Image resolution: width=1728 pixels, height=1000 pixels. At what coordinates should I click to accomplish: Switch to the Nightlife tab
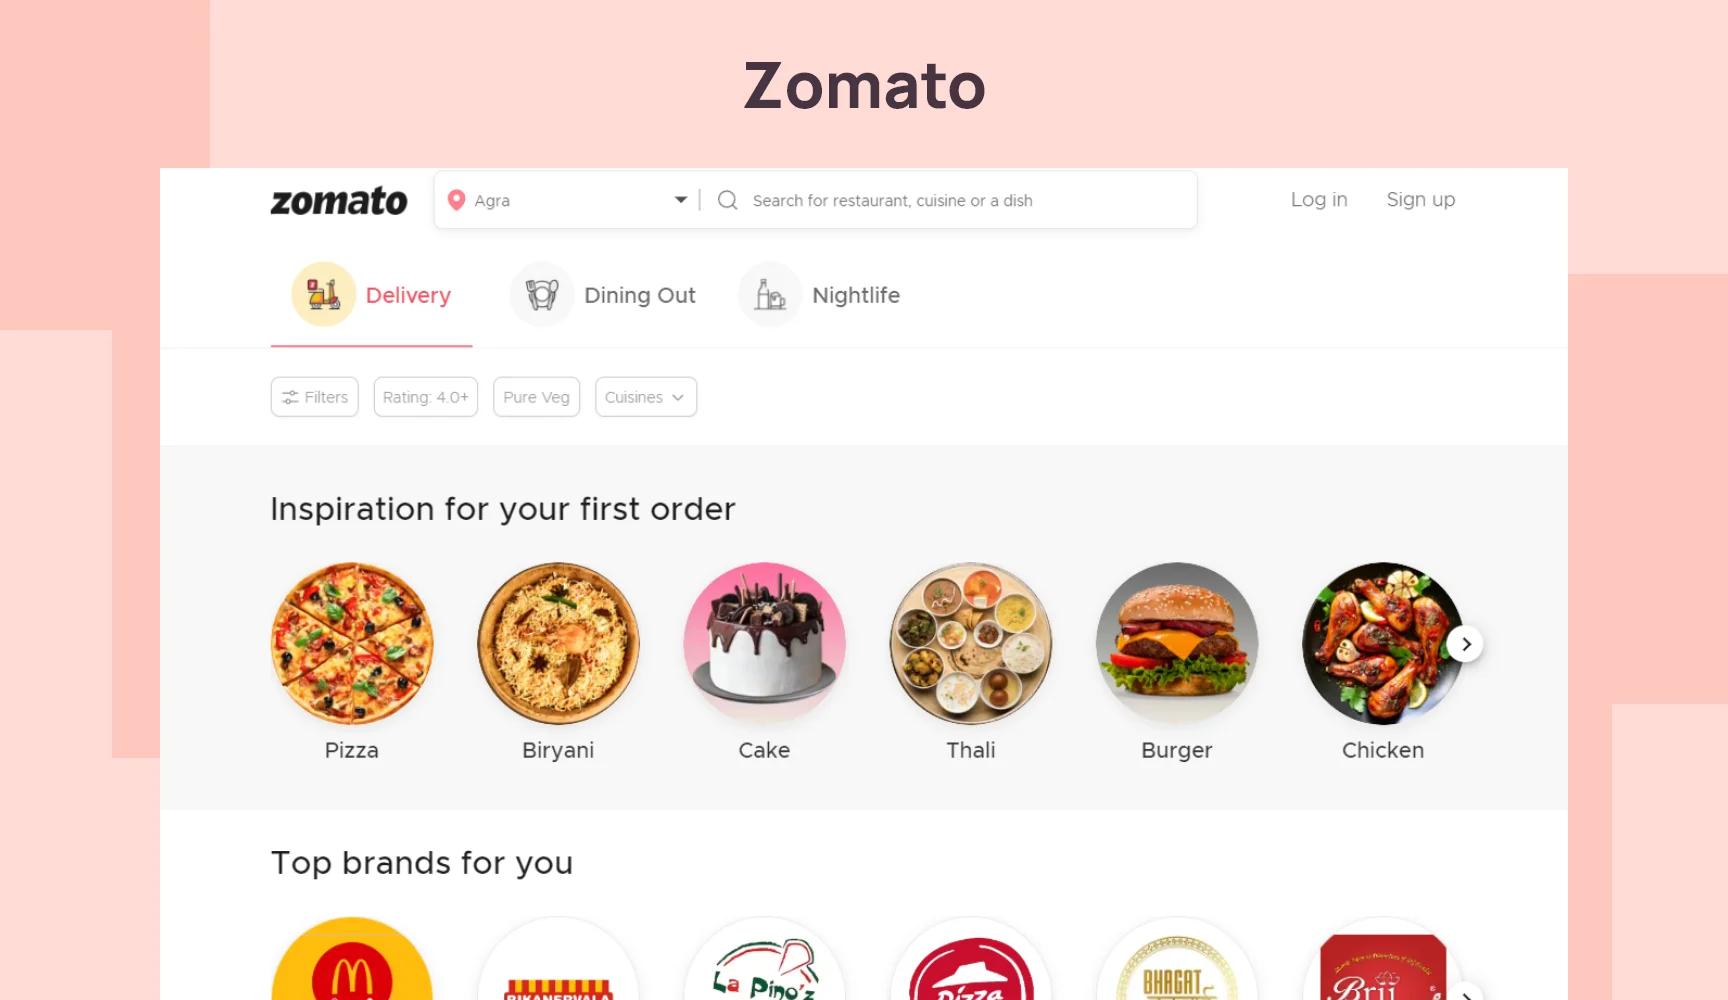tap(819, 295)
